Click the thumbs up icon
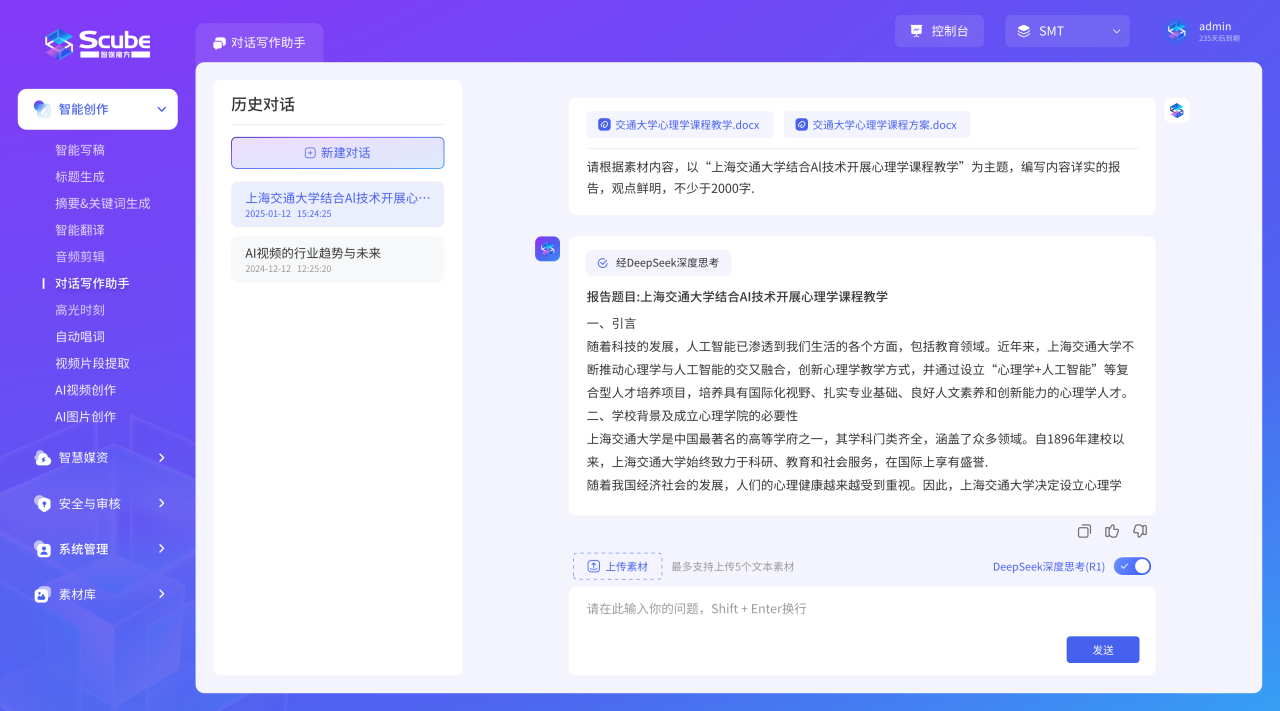 point(1112,531)
